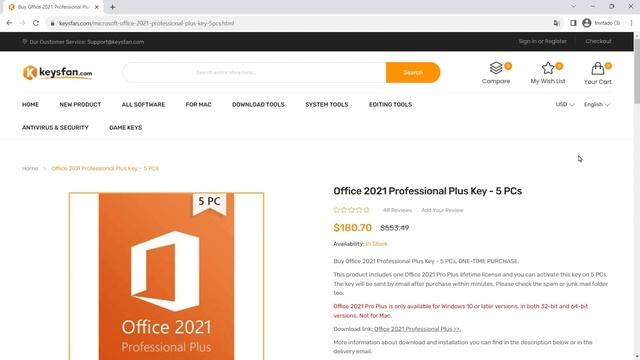Click Home breadcrumb link
This screenshot has height=360, width=640.
(x=30, y=168)
